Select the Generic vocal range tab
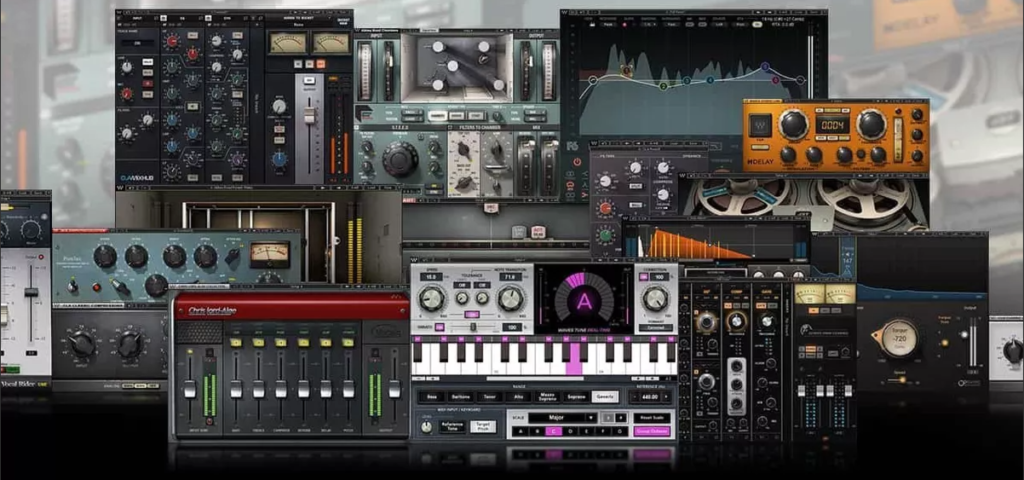Viewport: 1024px width, 480px height. [x=604, y=397]
